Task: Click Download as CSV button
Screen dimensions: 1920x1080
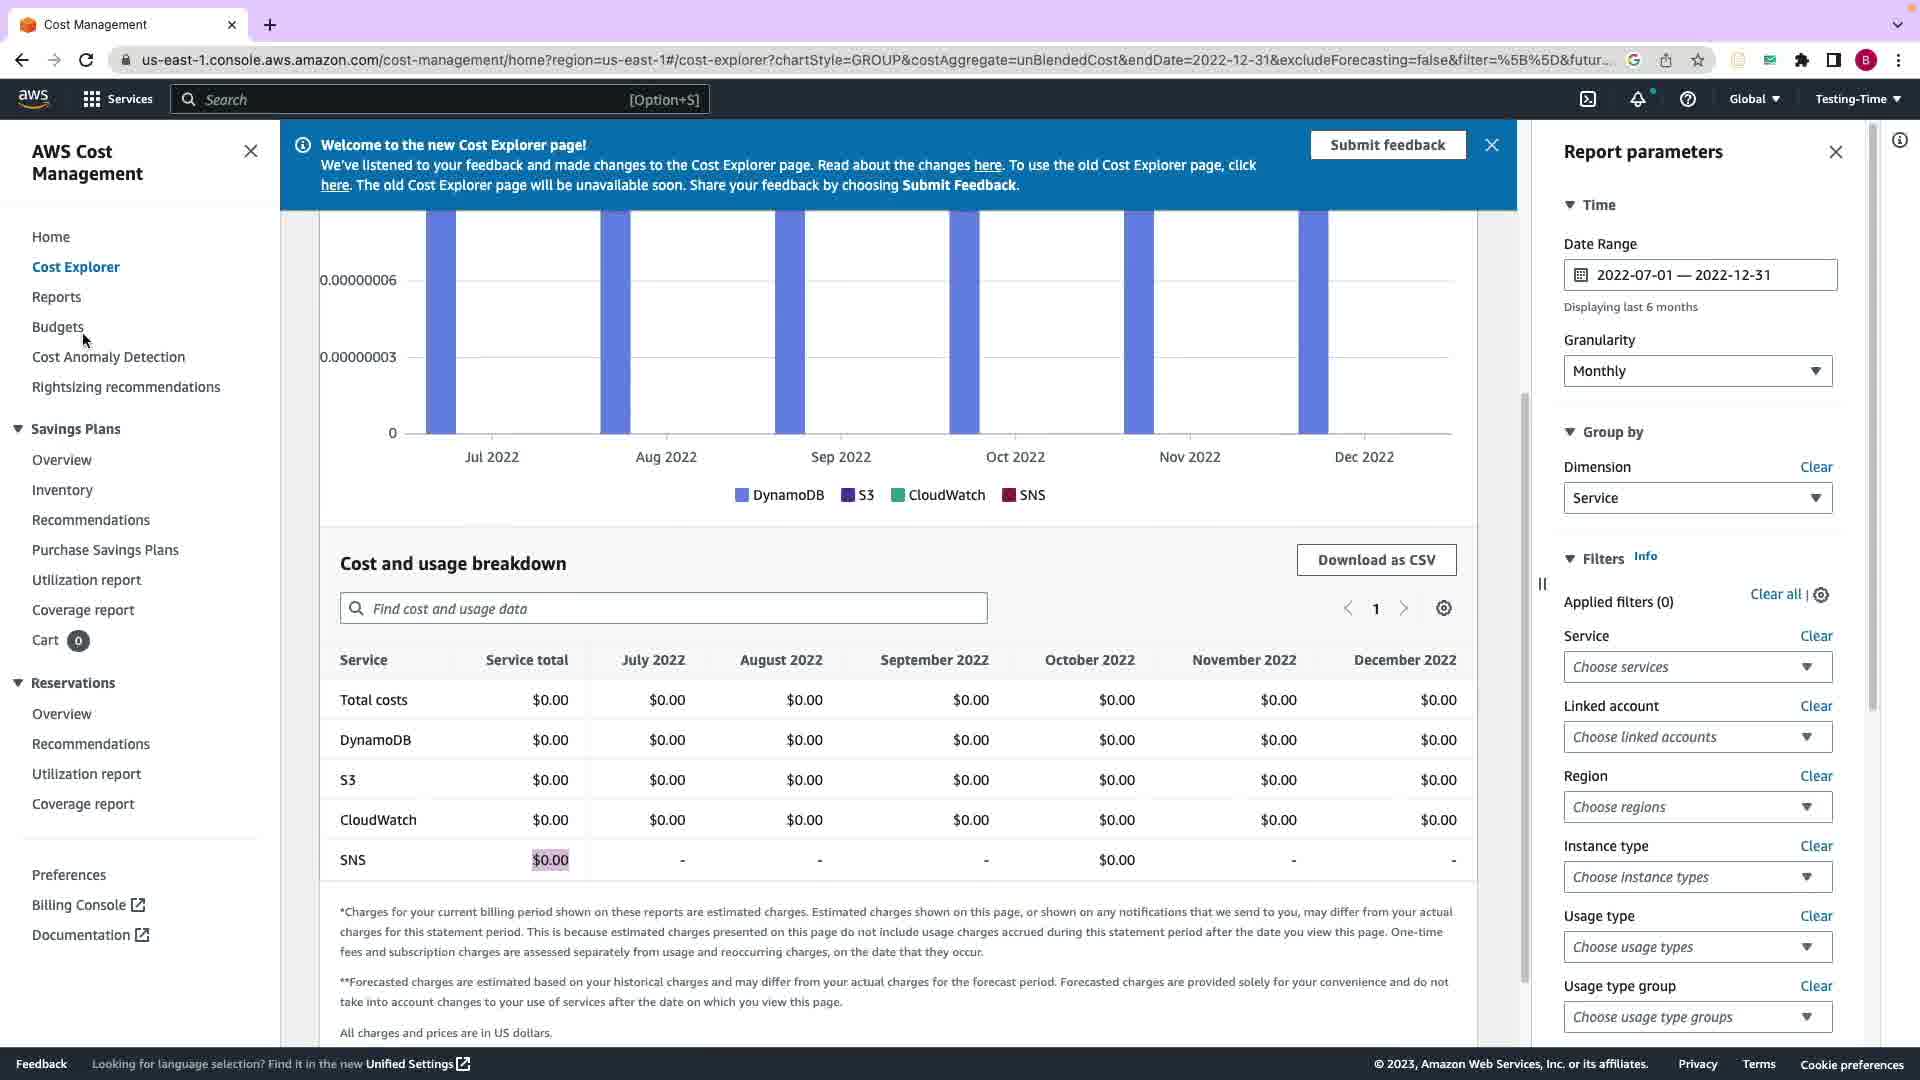Action: click(1376, 560)
